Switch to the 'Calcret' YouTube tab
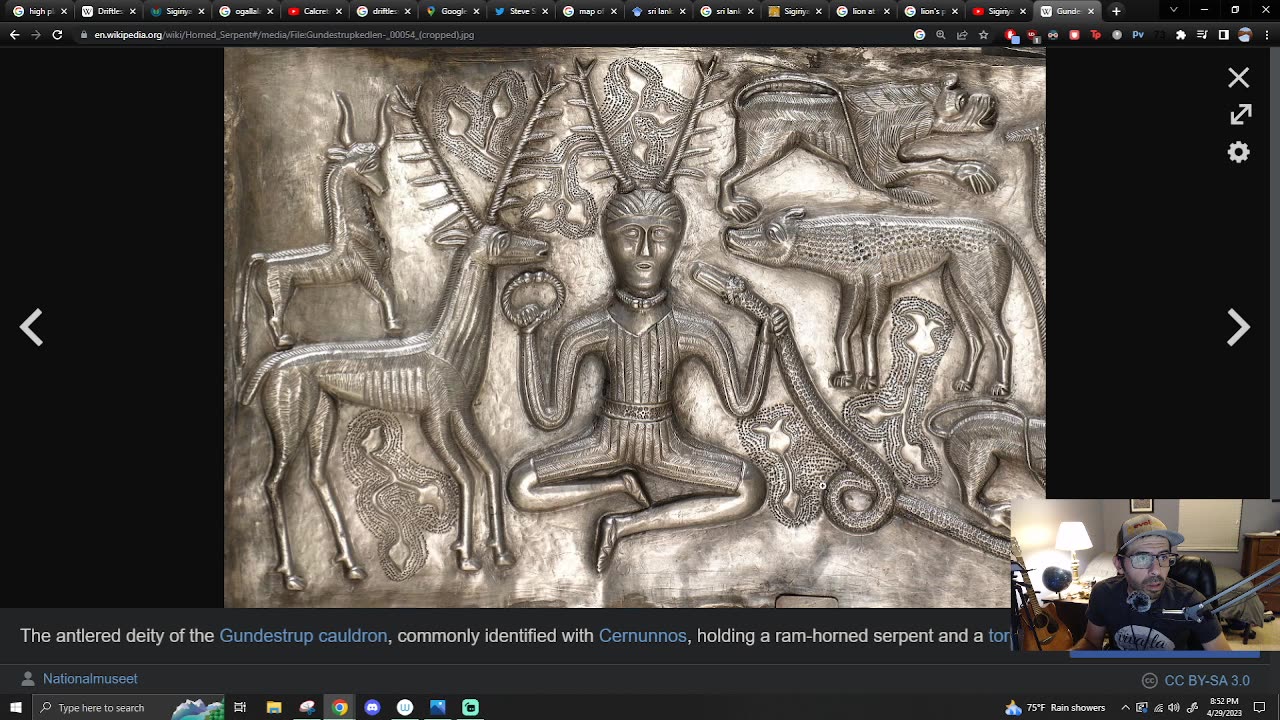This screenshot has width=1280, height=720. coord(315,11)
